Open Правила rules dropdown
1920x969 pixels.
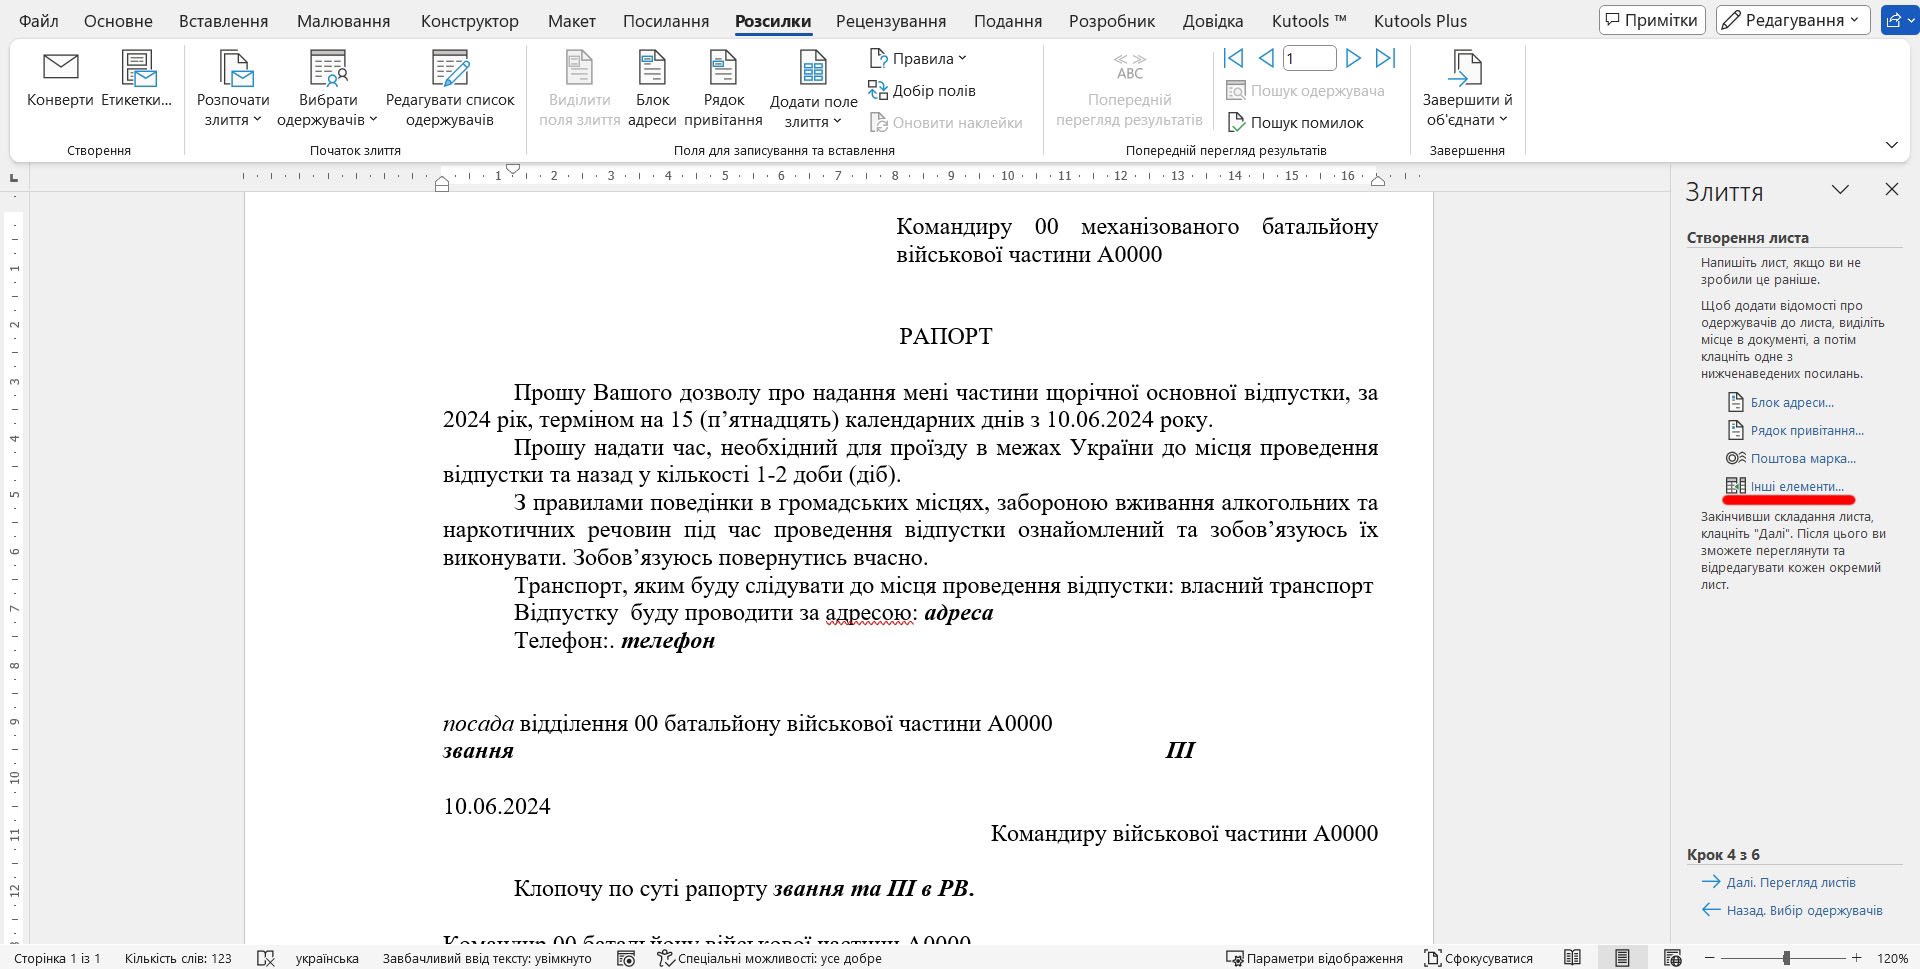[918, 58]
